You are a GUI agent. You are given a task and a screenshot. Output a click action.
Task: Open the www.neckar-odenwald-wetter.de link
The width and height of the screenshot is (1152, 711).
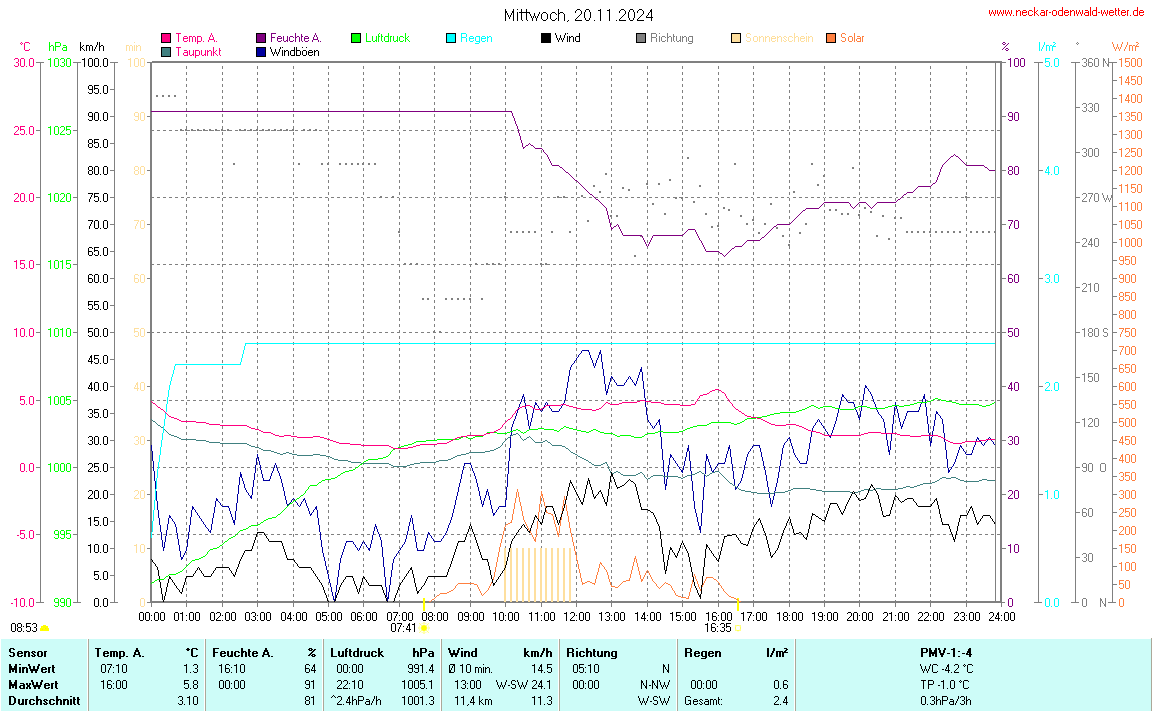(1066, 12)
